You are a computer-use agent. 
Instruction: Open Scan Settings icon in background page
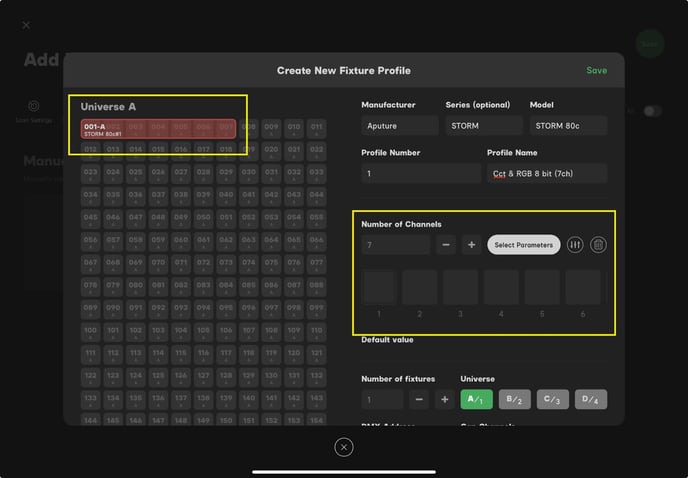[x=34, y=106]
